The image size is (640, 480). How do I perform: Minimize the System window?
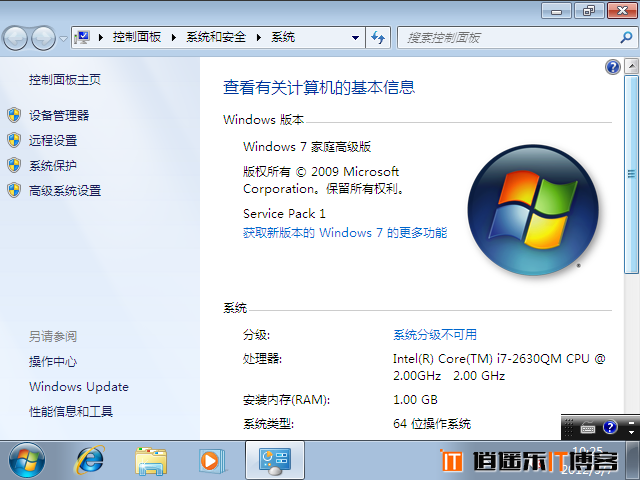556,11
